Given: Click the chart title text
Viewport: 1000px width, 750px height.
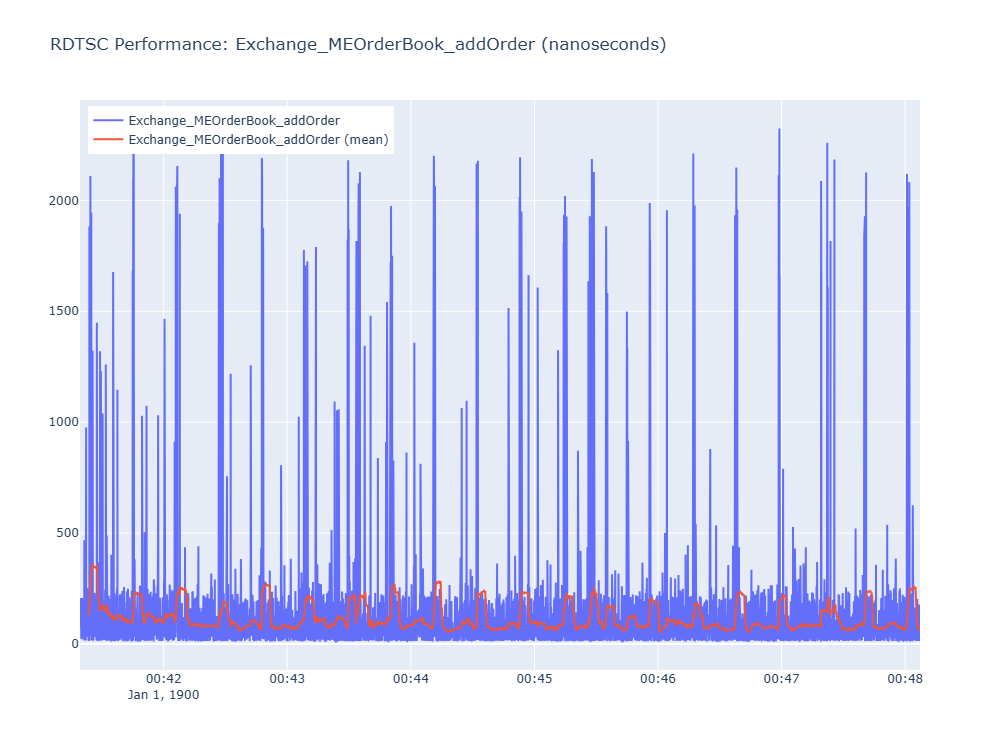Looking at the screenshot, I should [x=358, y=45].
